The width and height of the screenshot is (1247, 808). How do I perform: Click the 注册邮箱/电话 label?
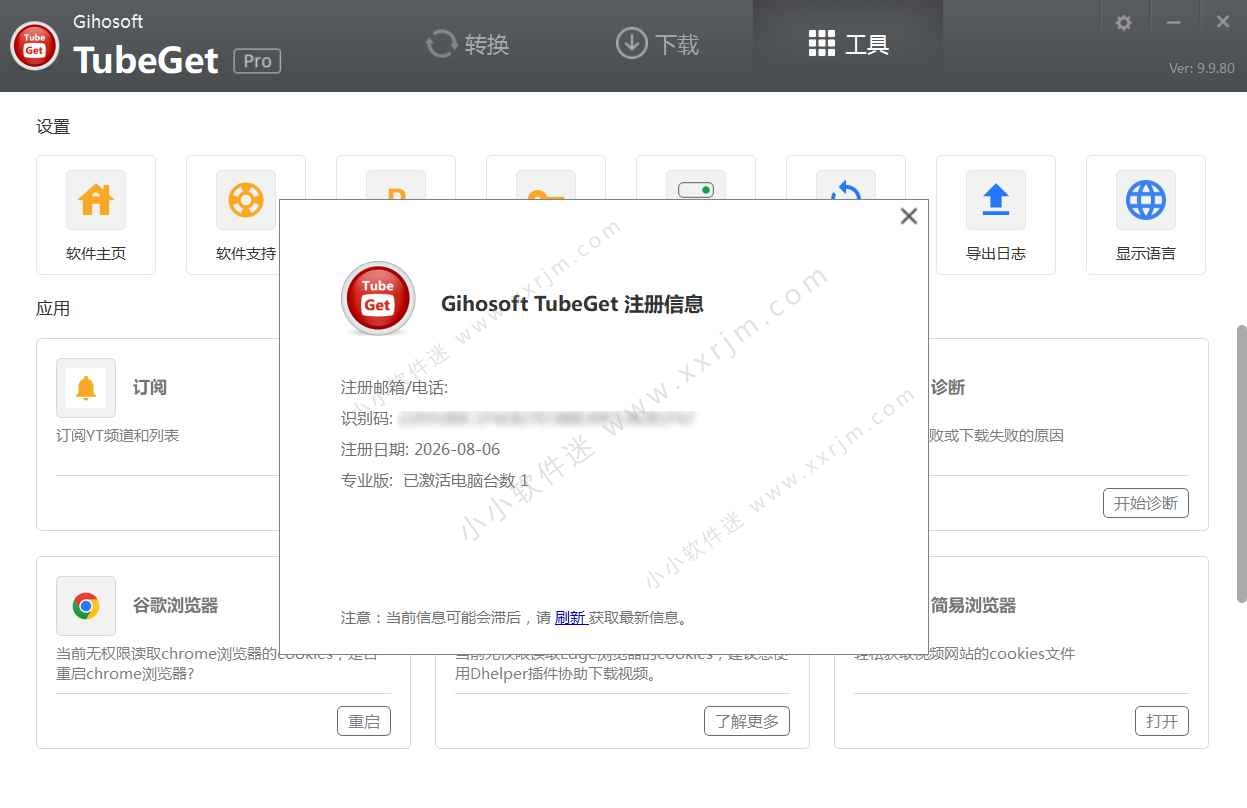pos(394,387)
